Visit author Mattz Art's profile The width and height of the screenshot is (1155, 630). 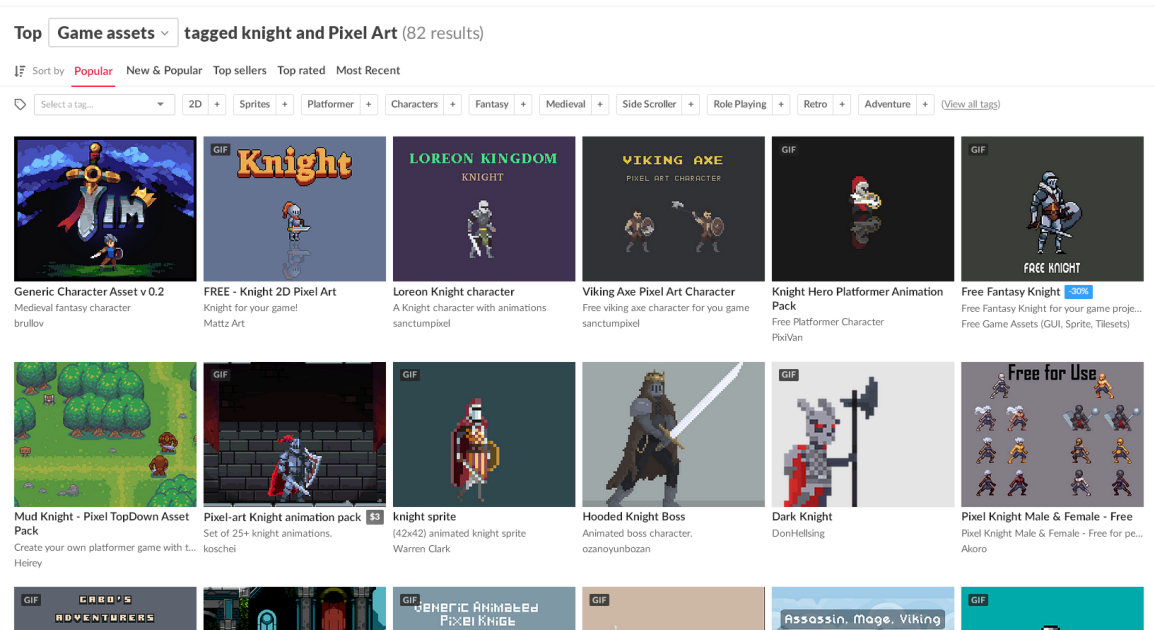pyautogui.click(x=224, y=323)
